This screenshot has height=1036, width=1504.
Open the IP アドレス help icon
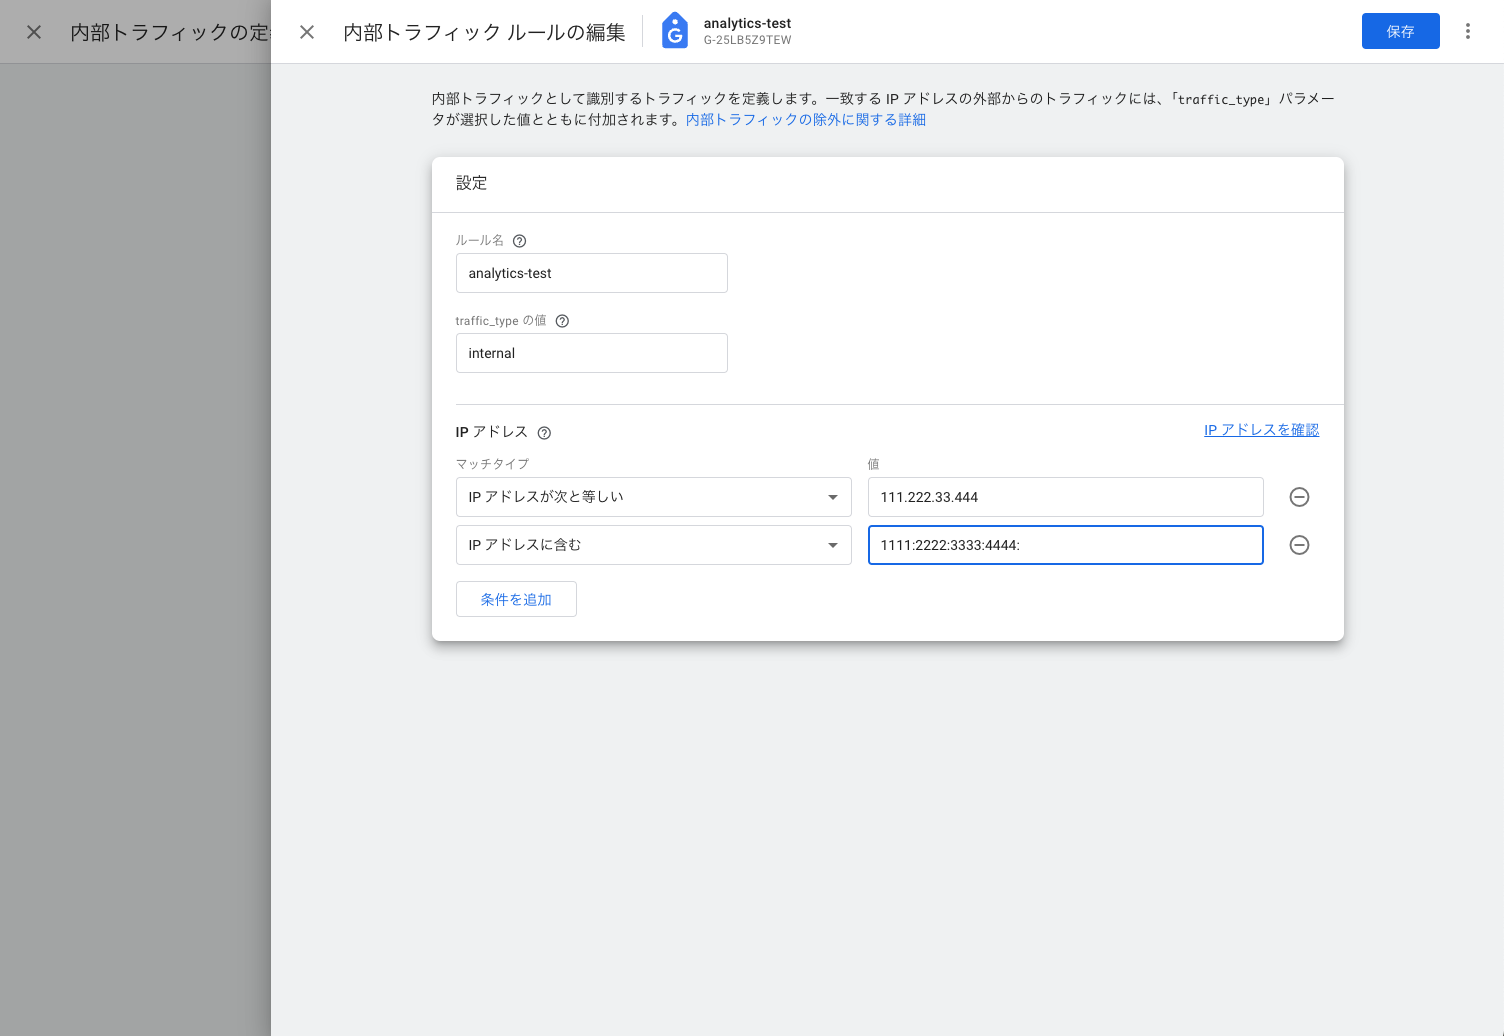click(x=543, y=432)
